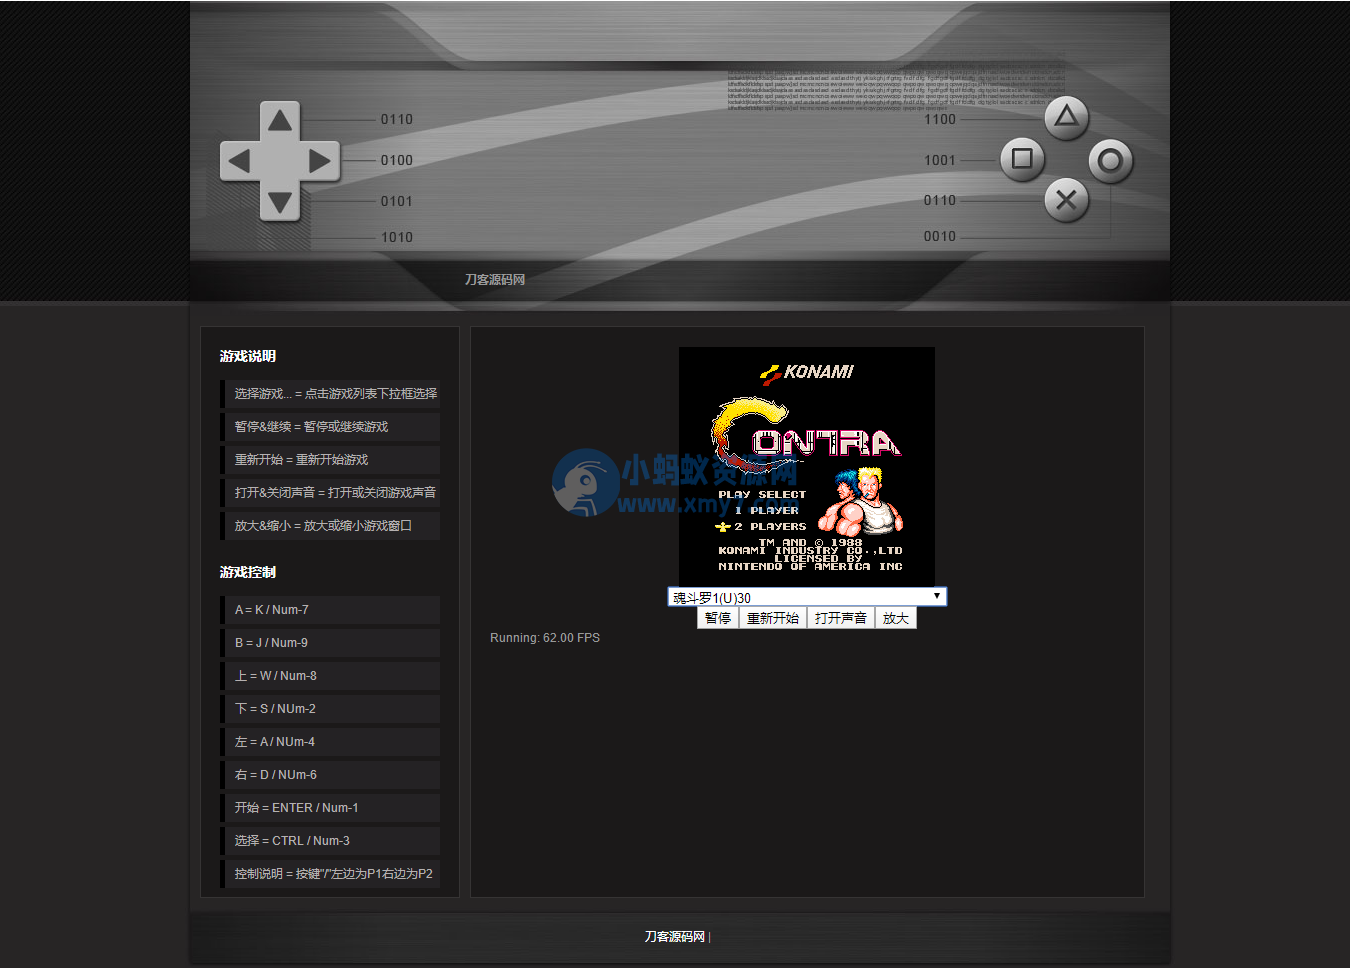Restart the game with 重新开始 button
This screenshot has height=968, width=1350.
click(772, 618)
